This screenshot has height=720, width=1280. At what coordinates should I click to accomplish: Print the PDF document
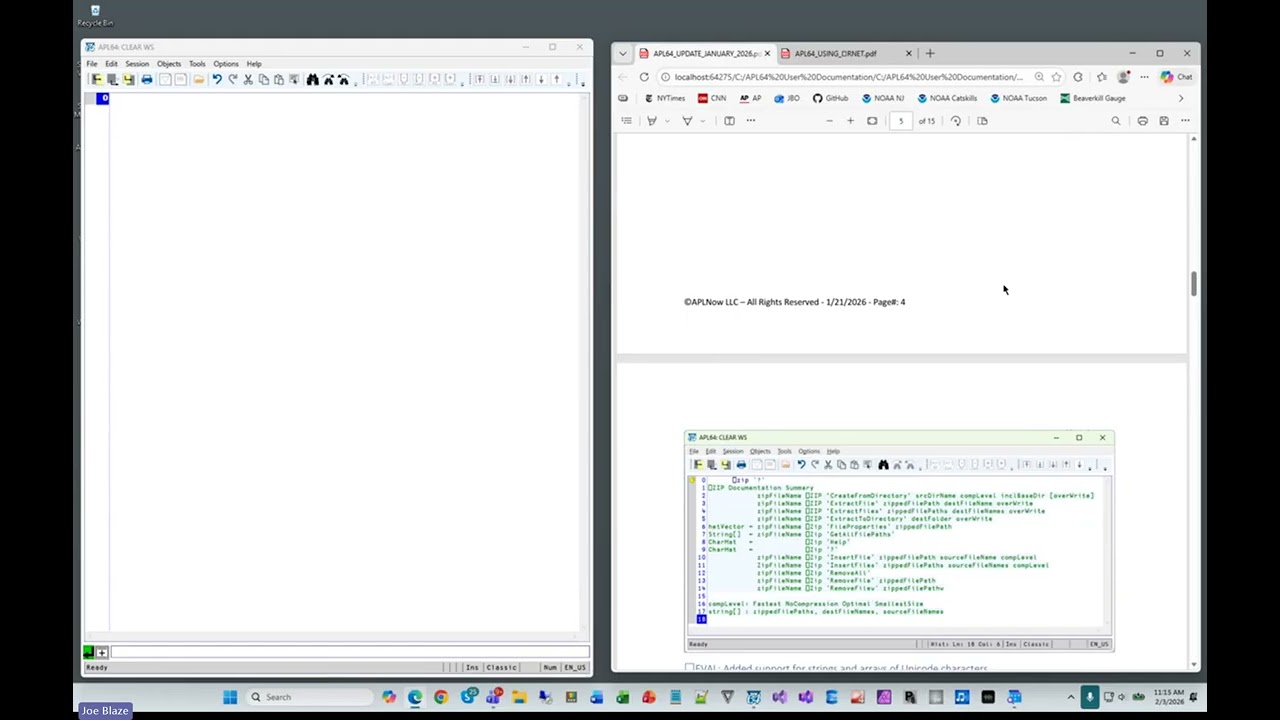tap(1142, 121)
